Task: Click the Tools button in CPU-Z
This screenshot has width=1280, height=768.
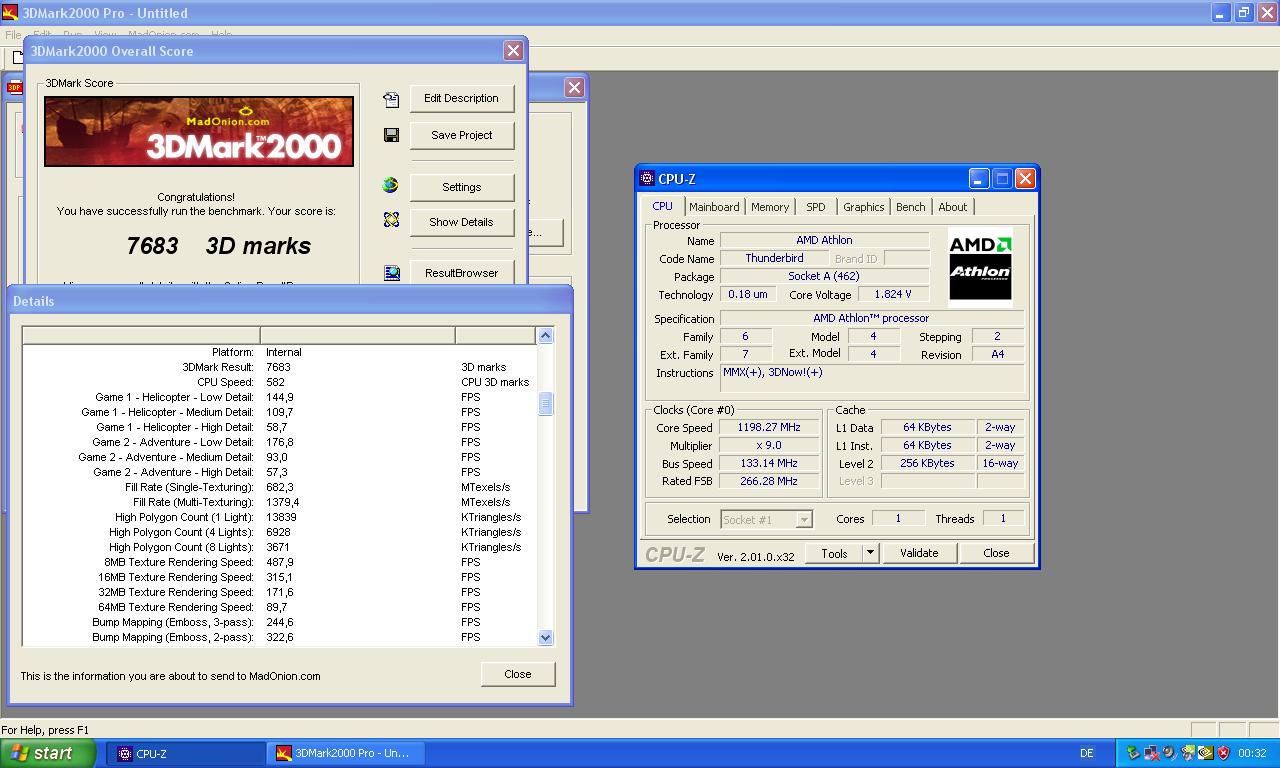Action: point(834,553)
